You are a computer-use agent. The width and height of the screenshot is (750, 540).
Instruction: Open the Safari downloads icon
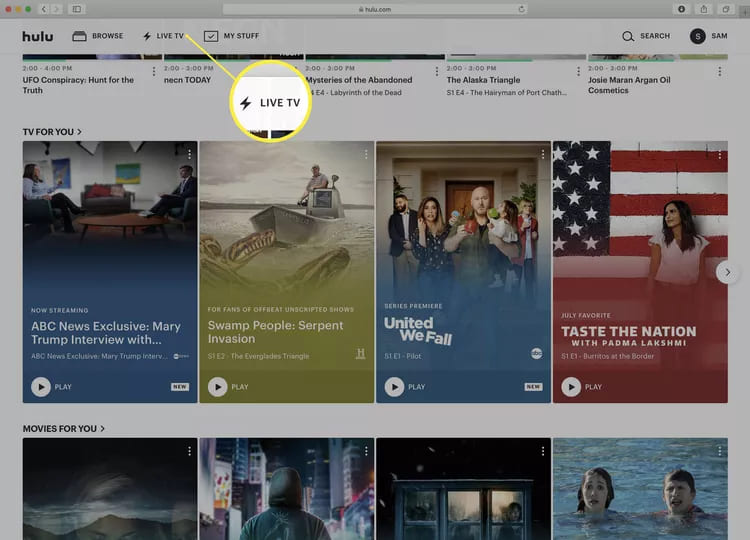pyautogui.click(x=681, y=9)
